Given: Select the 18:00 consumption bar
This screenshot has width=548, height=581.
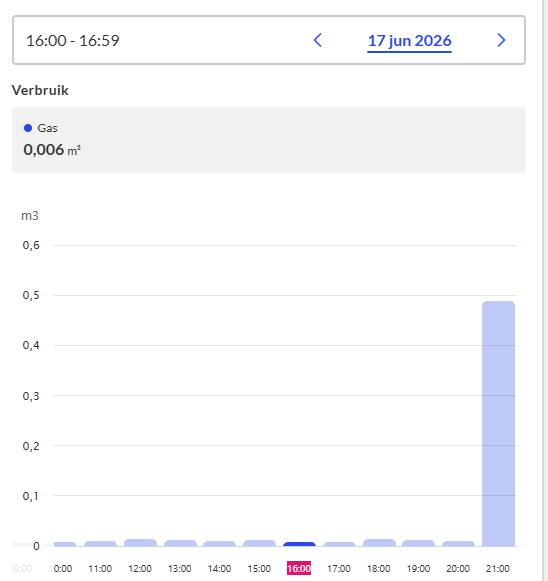Looking at the screenshot, I should (379, 543).
